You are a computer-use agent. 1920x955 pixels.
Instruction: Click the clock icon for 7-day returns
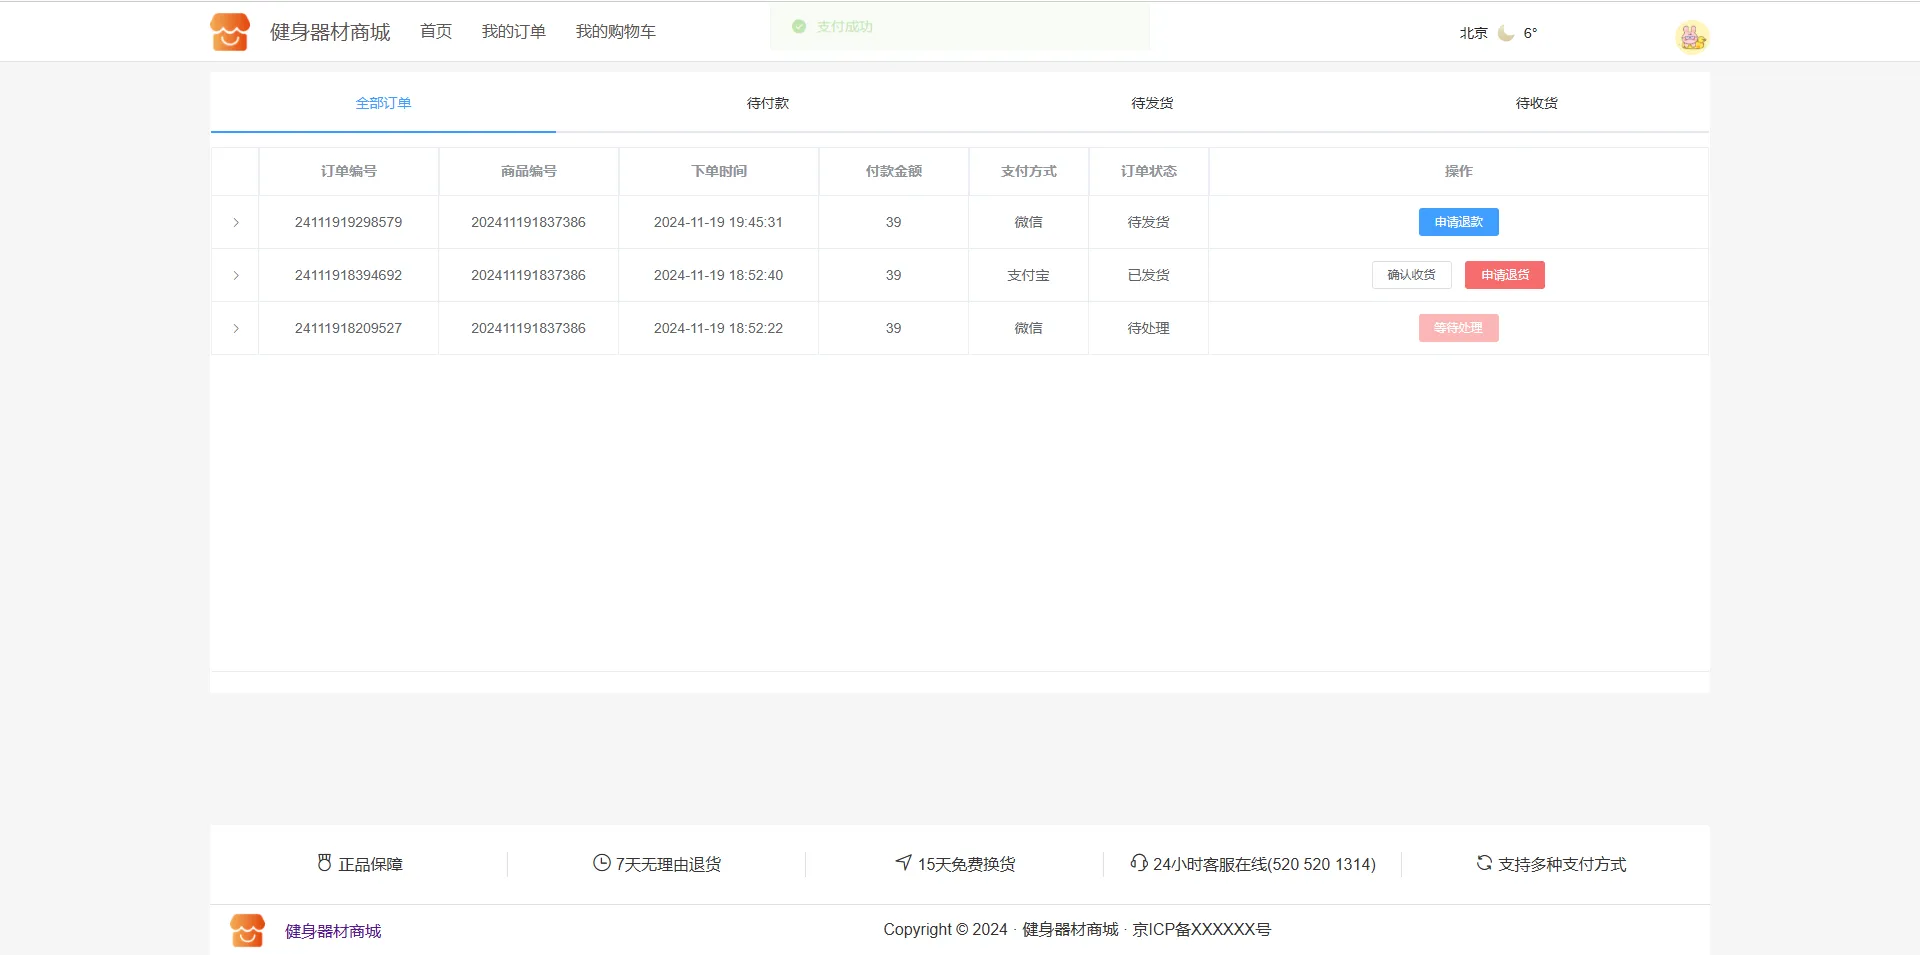[601, 863]
